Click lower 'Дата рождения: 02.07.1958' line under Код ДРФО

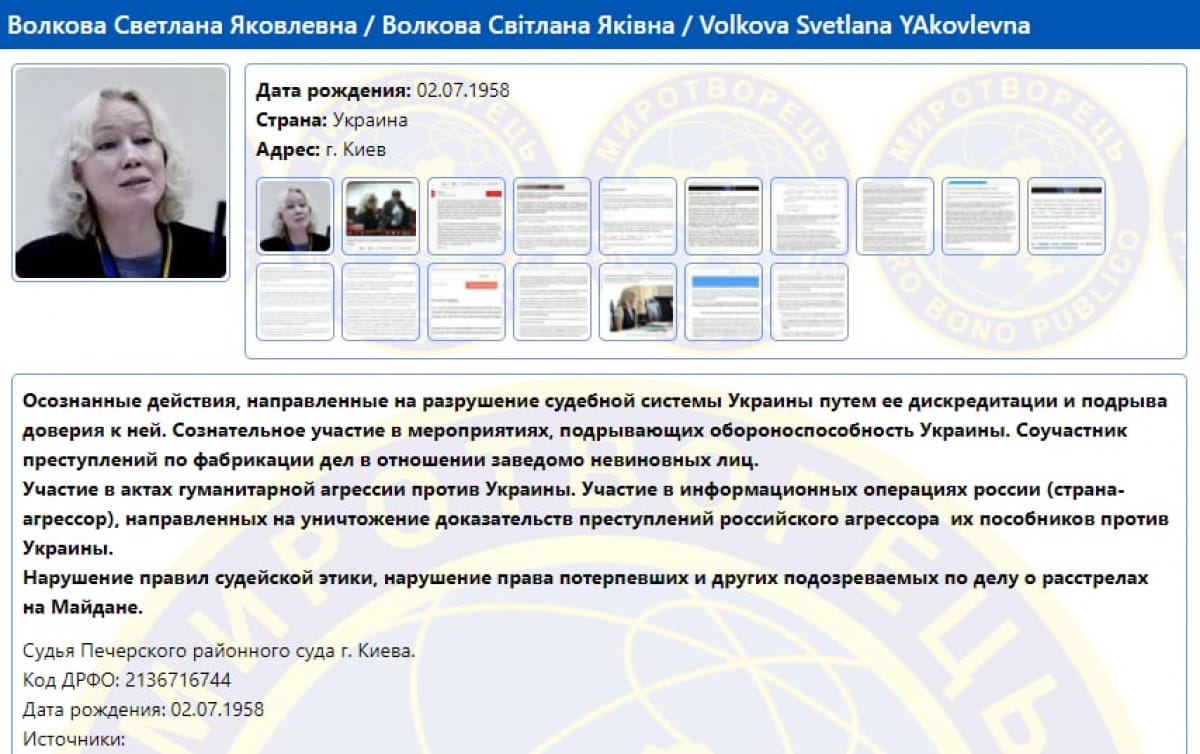(143, 710)
